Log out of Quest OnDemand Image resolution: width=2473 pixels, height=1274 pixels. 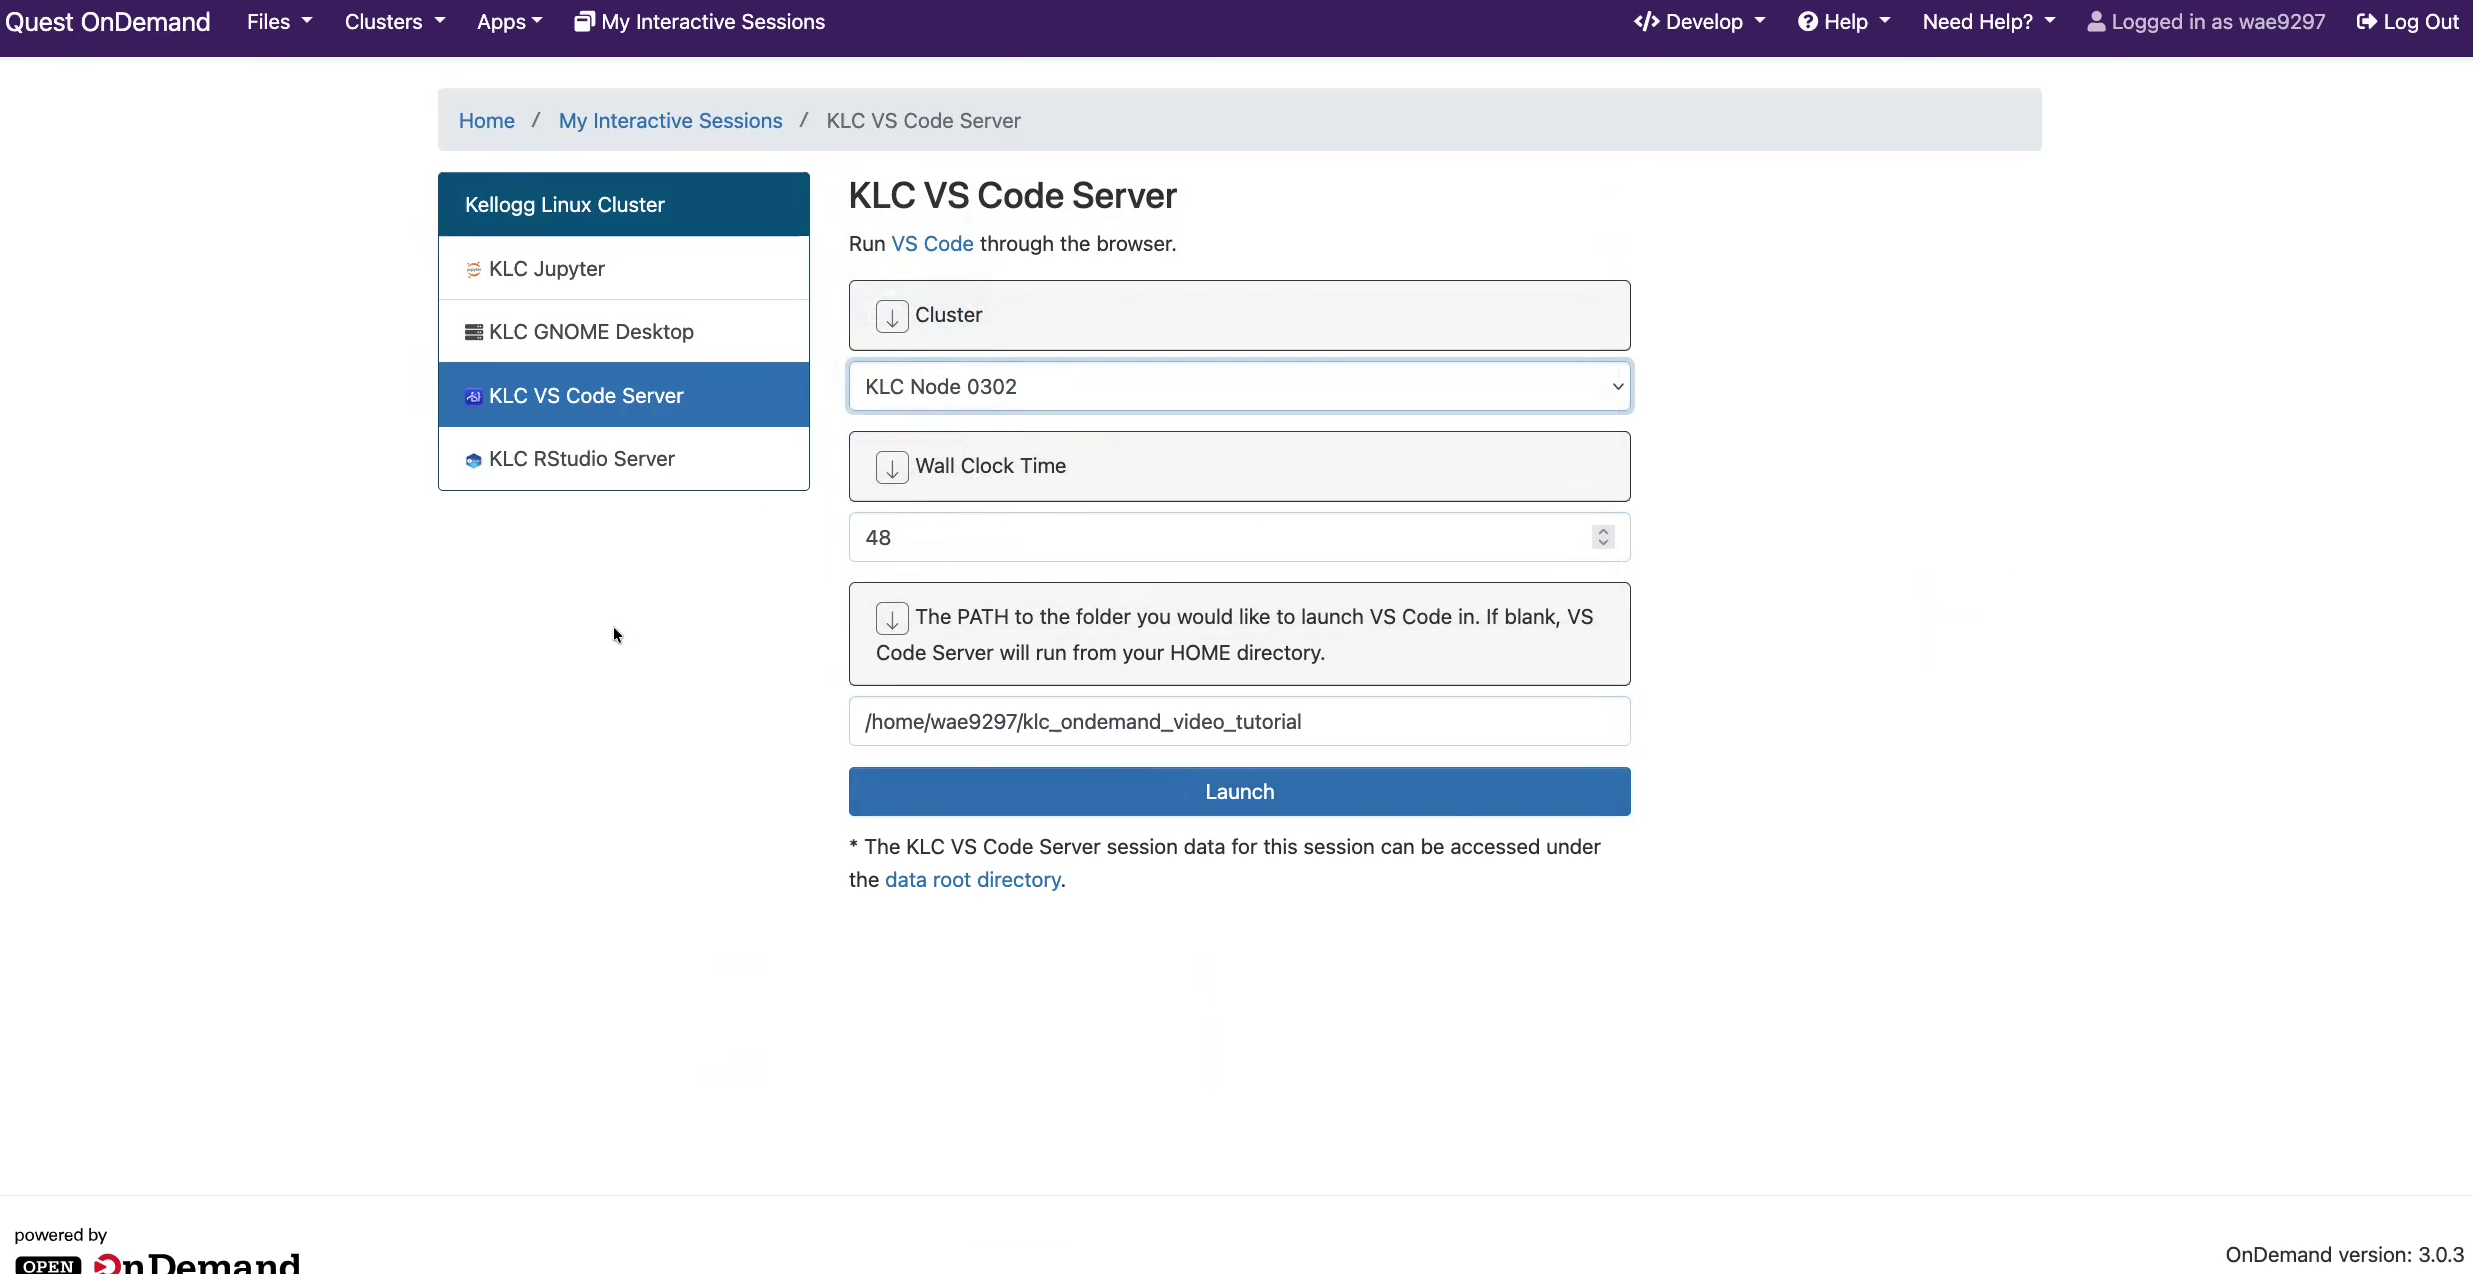(2408, 22)
